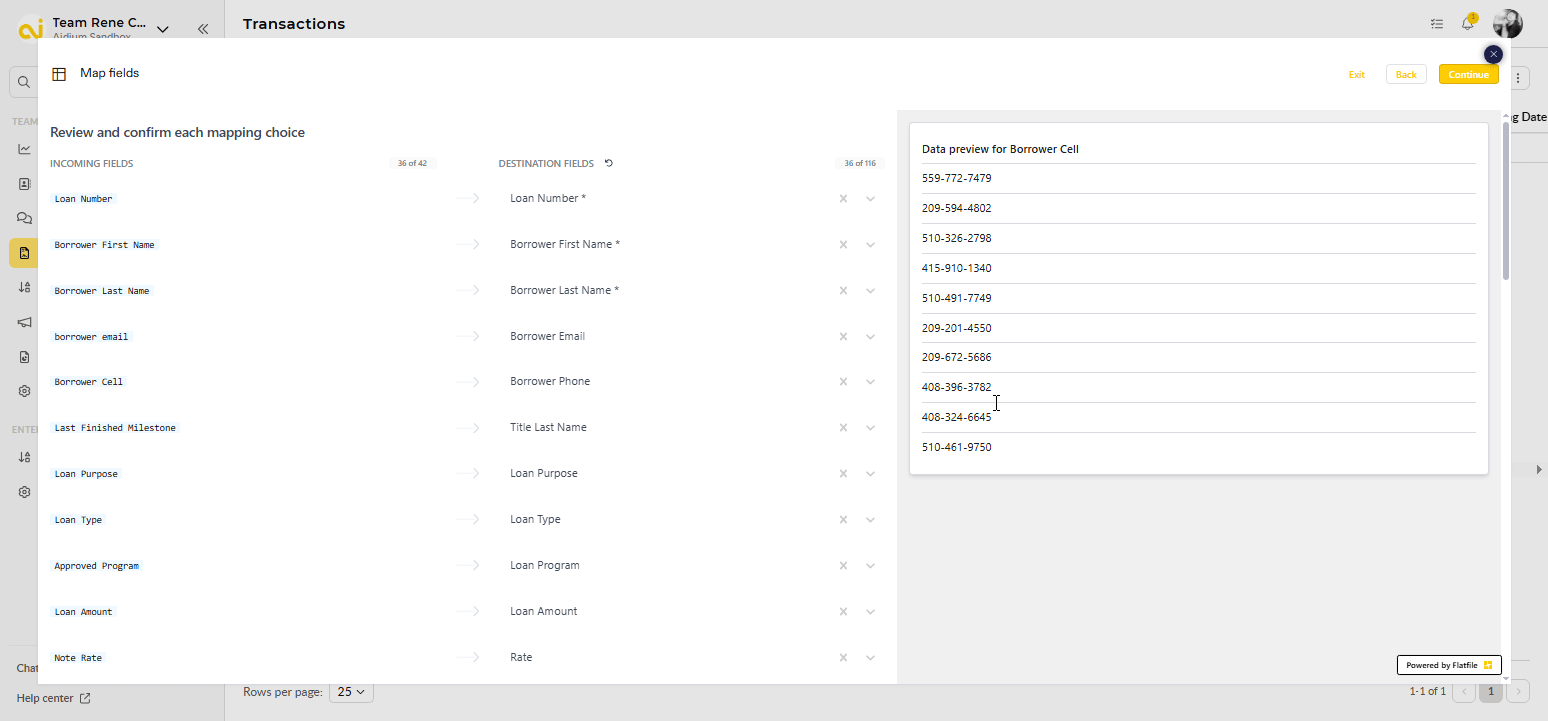Open the Rows per page dropdown
1548x721 pixels.
tap(352, 691)
